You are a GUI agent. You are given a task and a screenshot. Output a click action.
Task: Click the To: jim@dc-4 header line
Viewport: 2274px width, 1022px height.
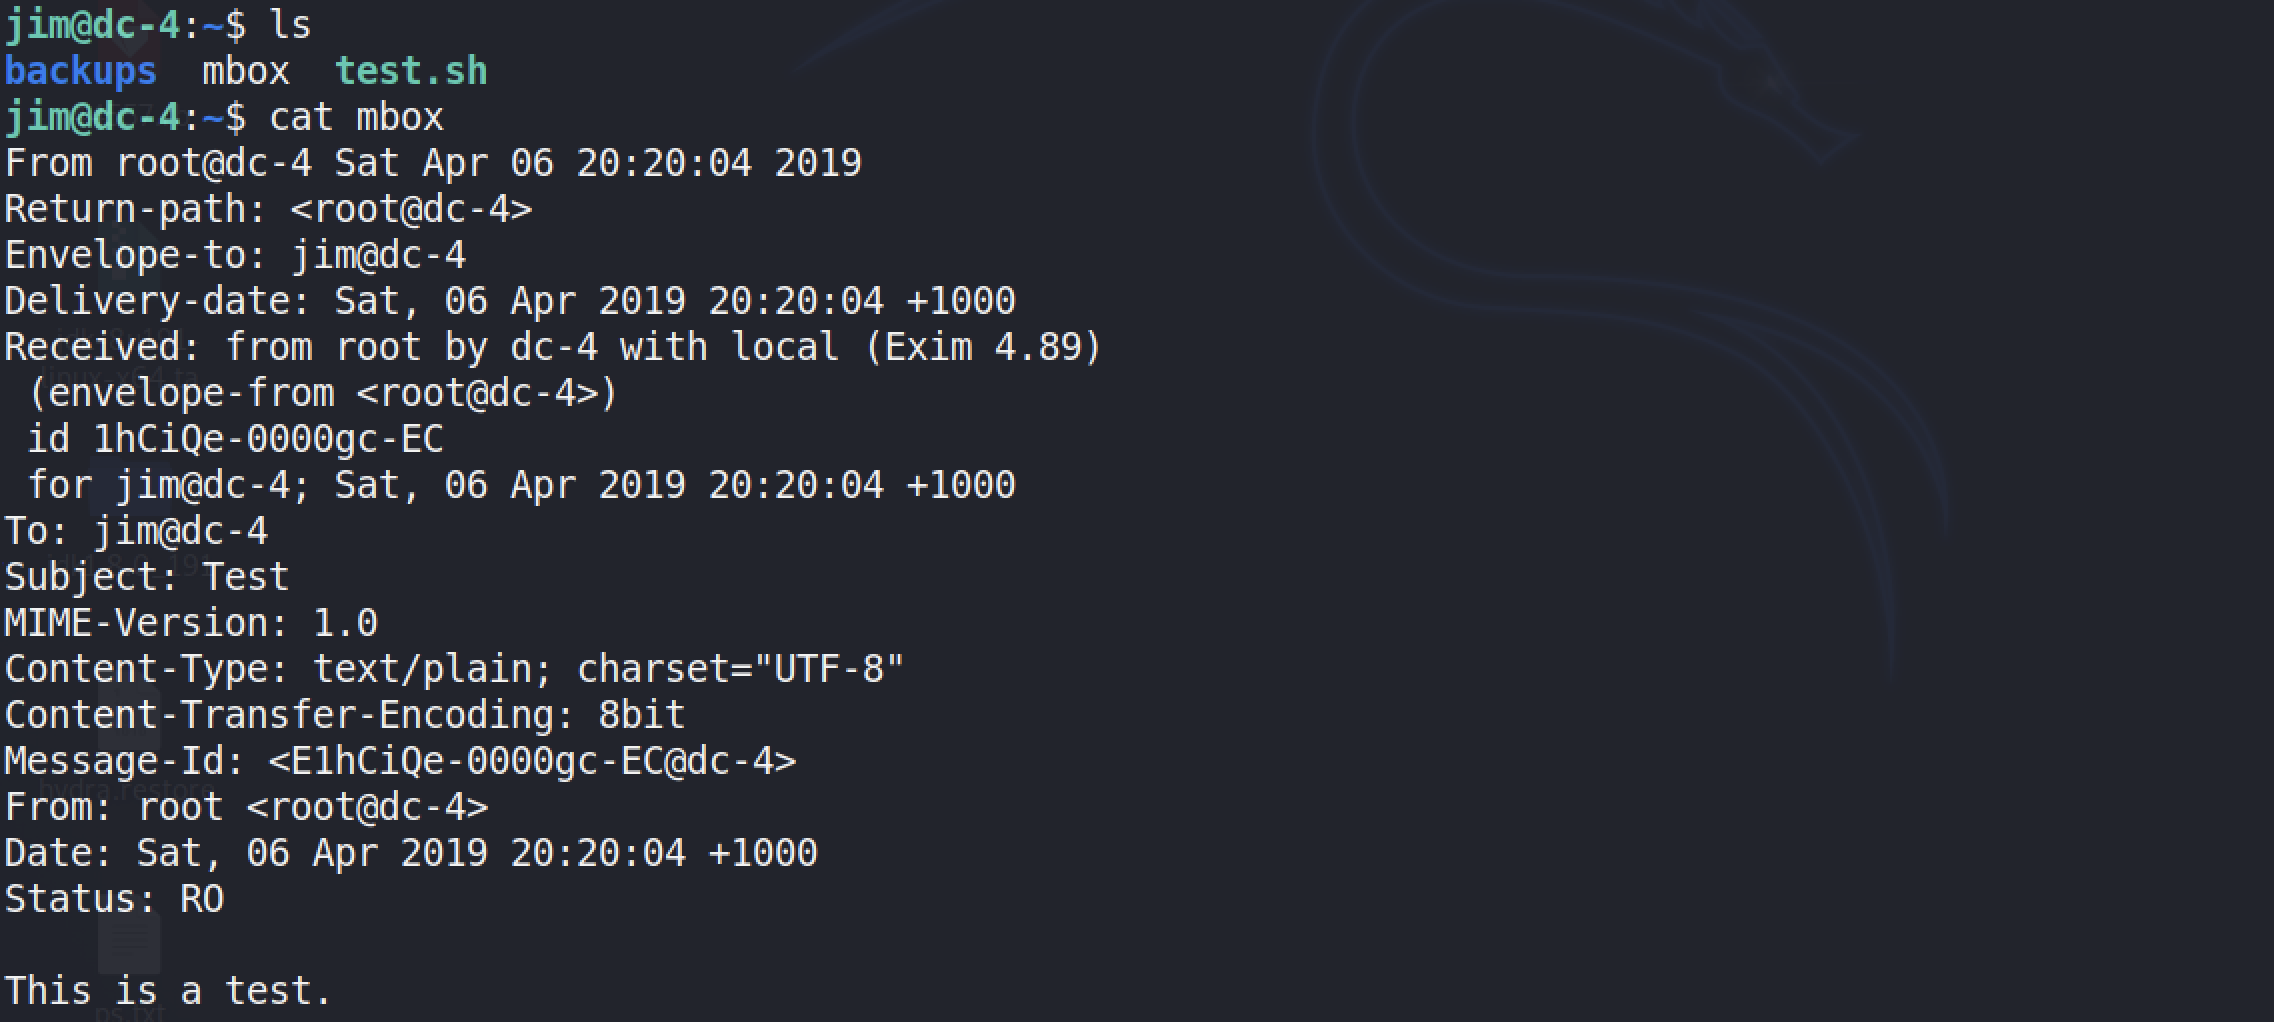[136, 531]
